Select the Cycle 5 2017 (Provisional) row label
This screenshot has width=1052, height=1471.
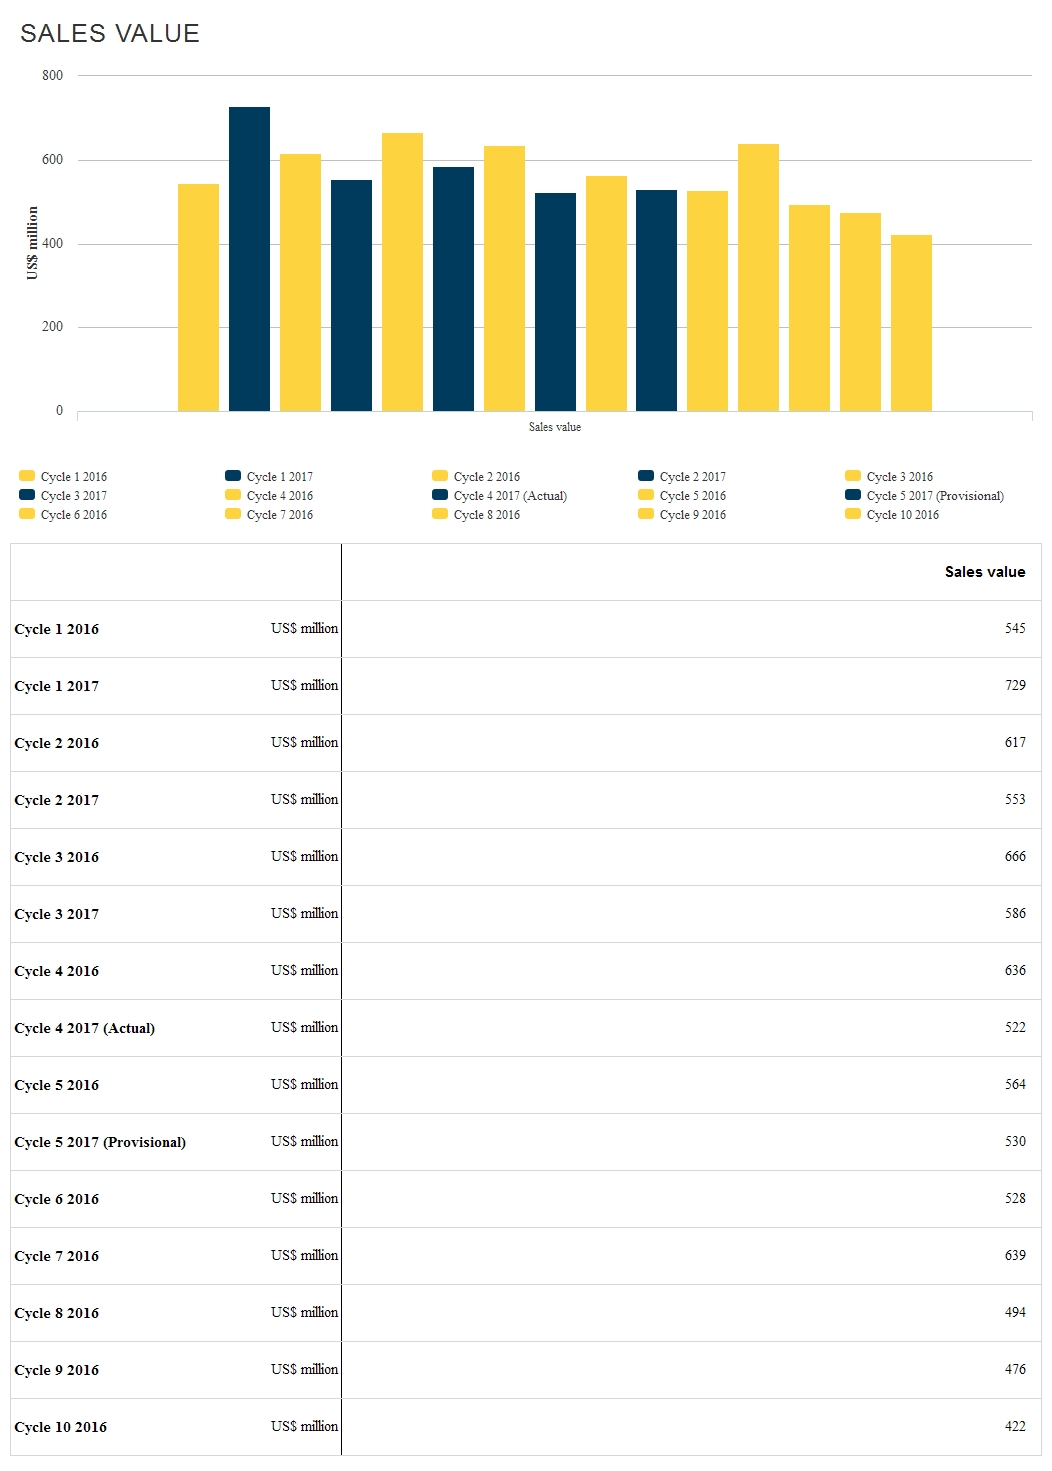100,1141
